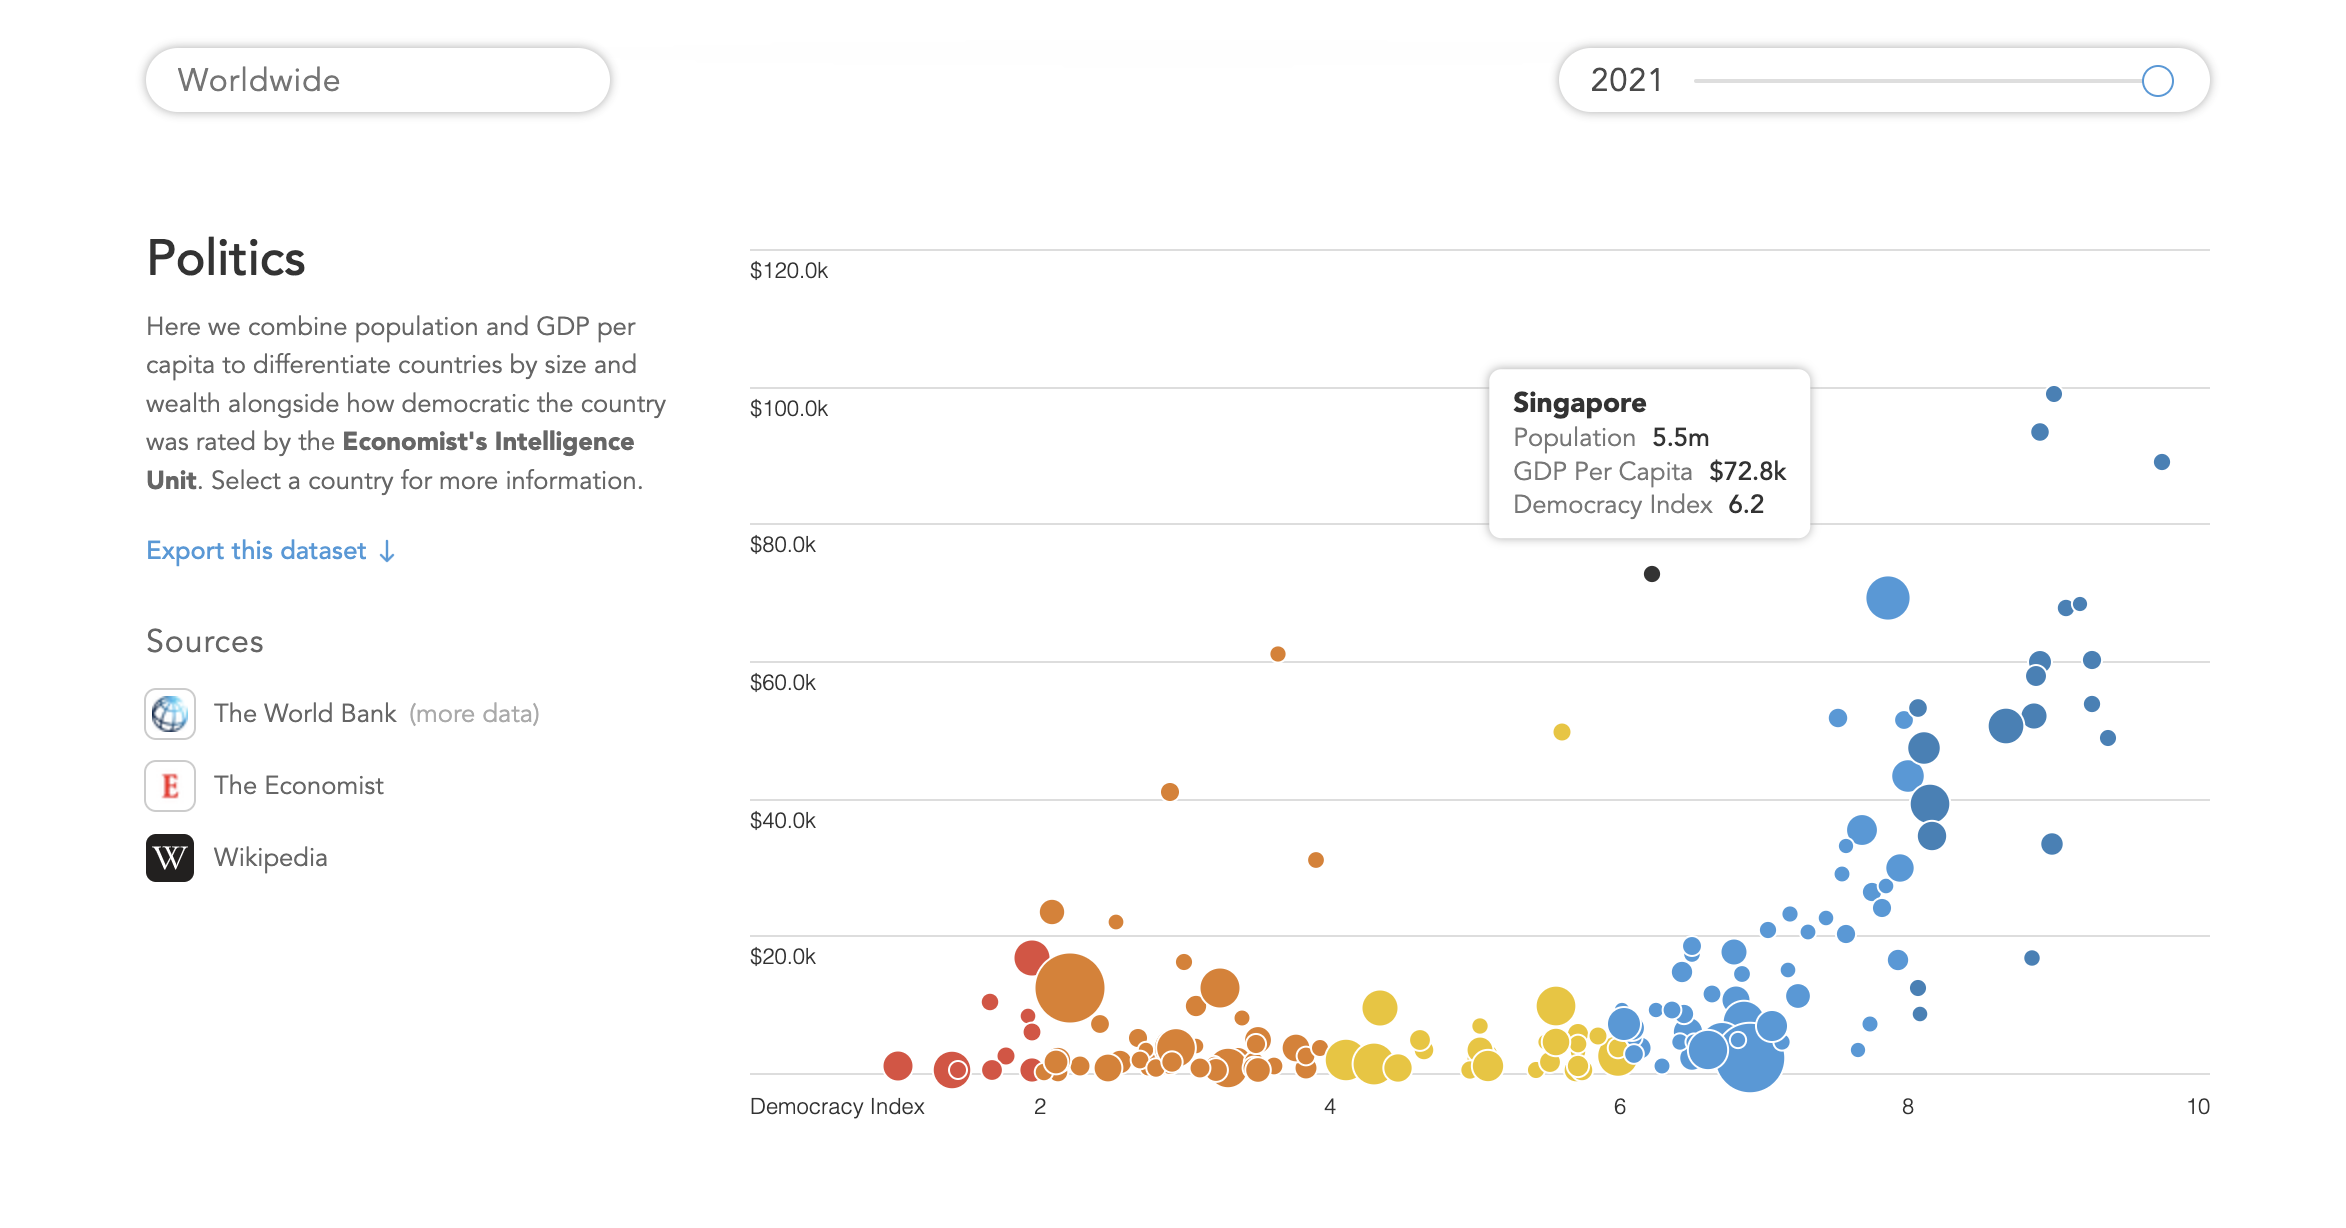The image size is (2346, 1228).
Task: Select the highlighted Singapore black dot
Action: [x=1652, y=574]
